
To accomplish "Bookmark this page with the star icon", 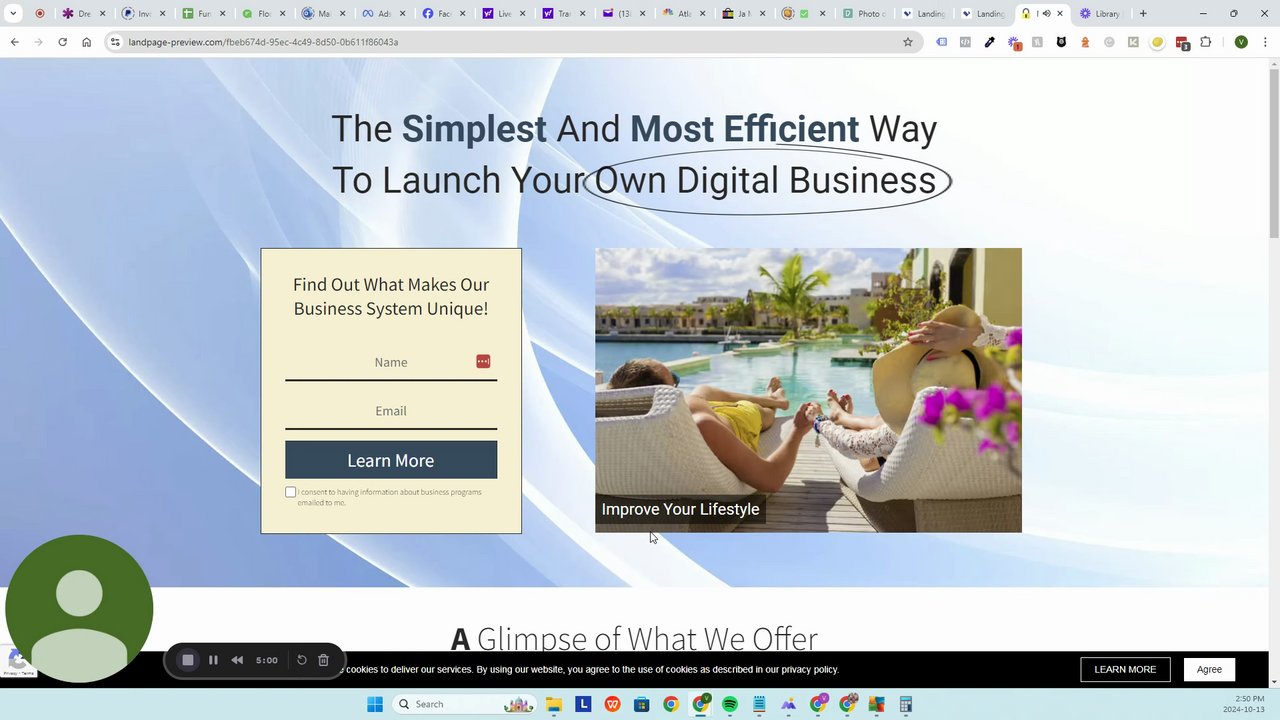I will tap(908, 42).
